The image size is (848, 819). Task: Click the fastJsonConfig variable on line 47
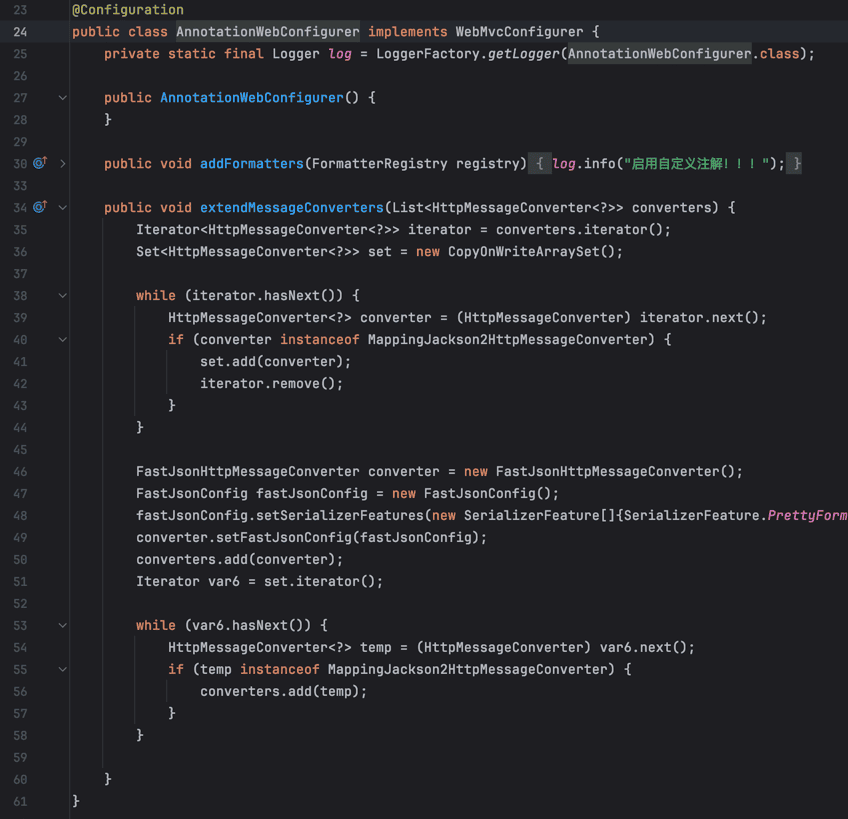point(312,493)
